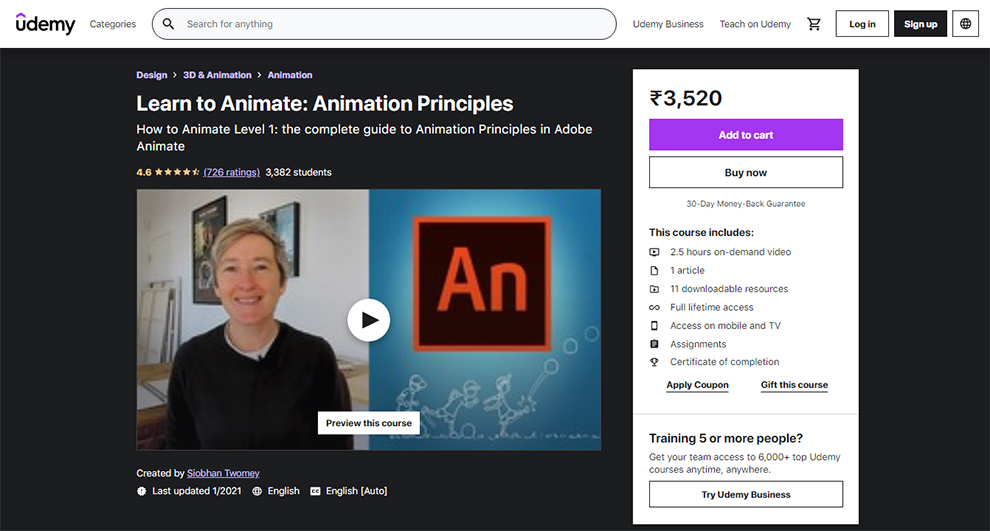Click the course preview thumbnail image
The image size is (990, 531).
click(x=369, y=320)
